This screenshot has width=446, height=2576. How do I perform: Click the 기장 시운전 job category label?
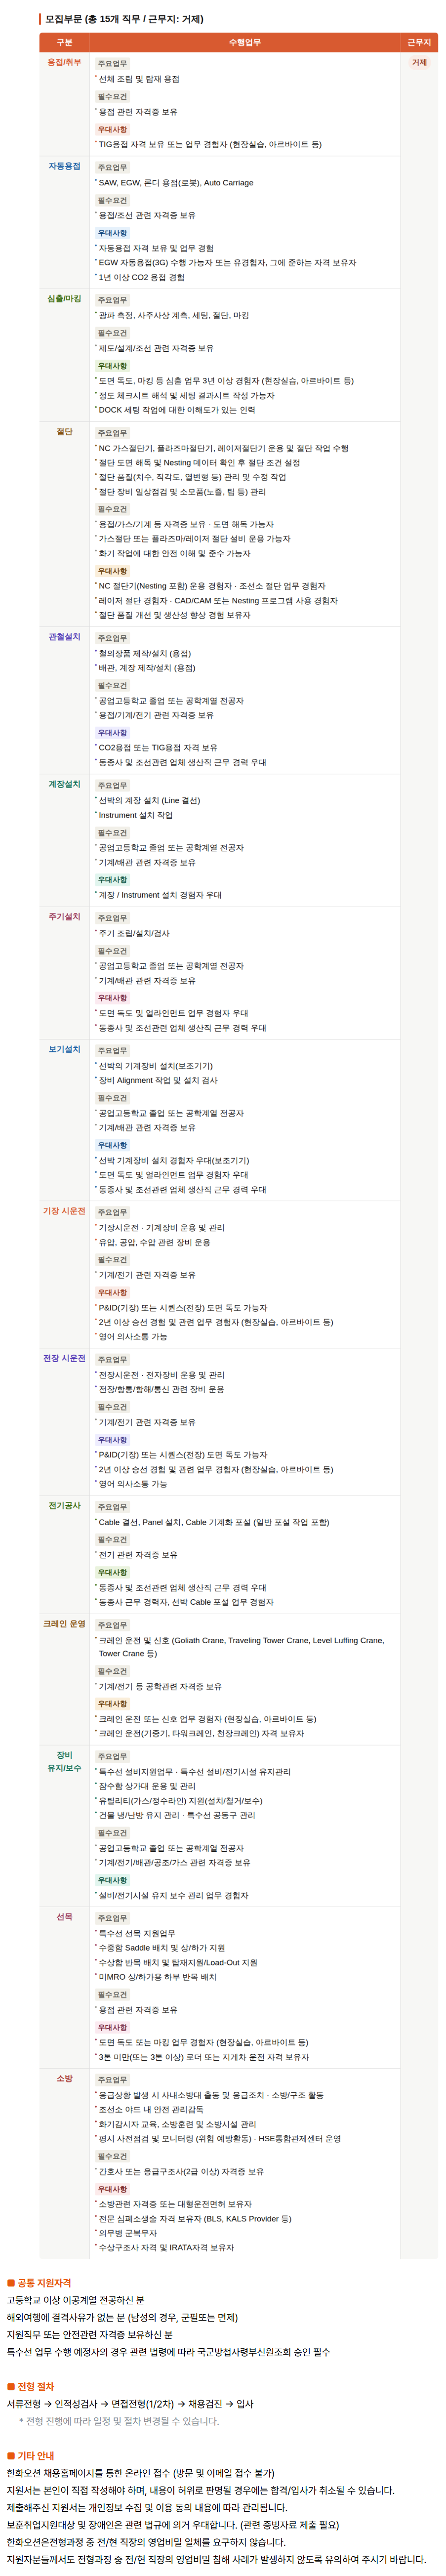click(64, 1211)
